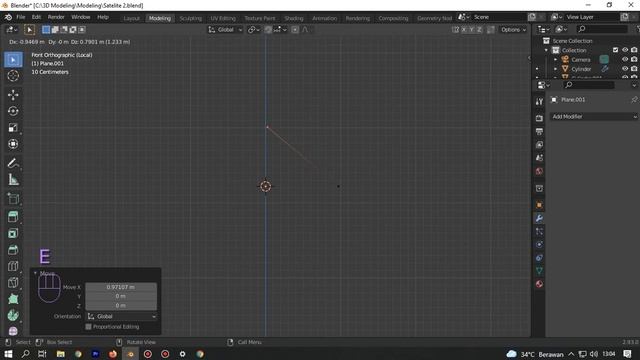640x360 pixels.
Task: Select the Select Box tool
Action: coord(13,60)
